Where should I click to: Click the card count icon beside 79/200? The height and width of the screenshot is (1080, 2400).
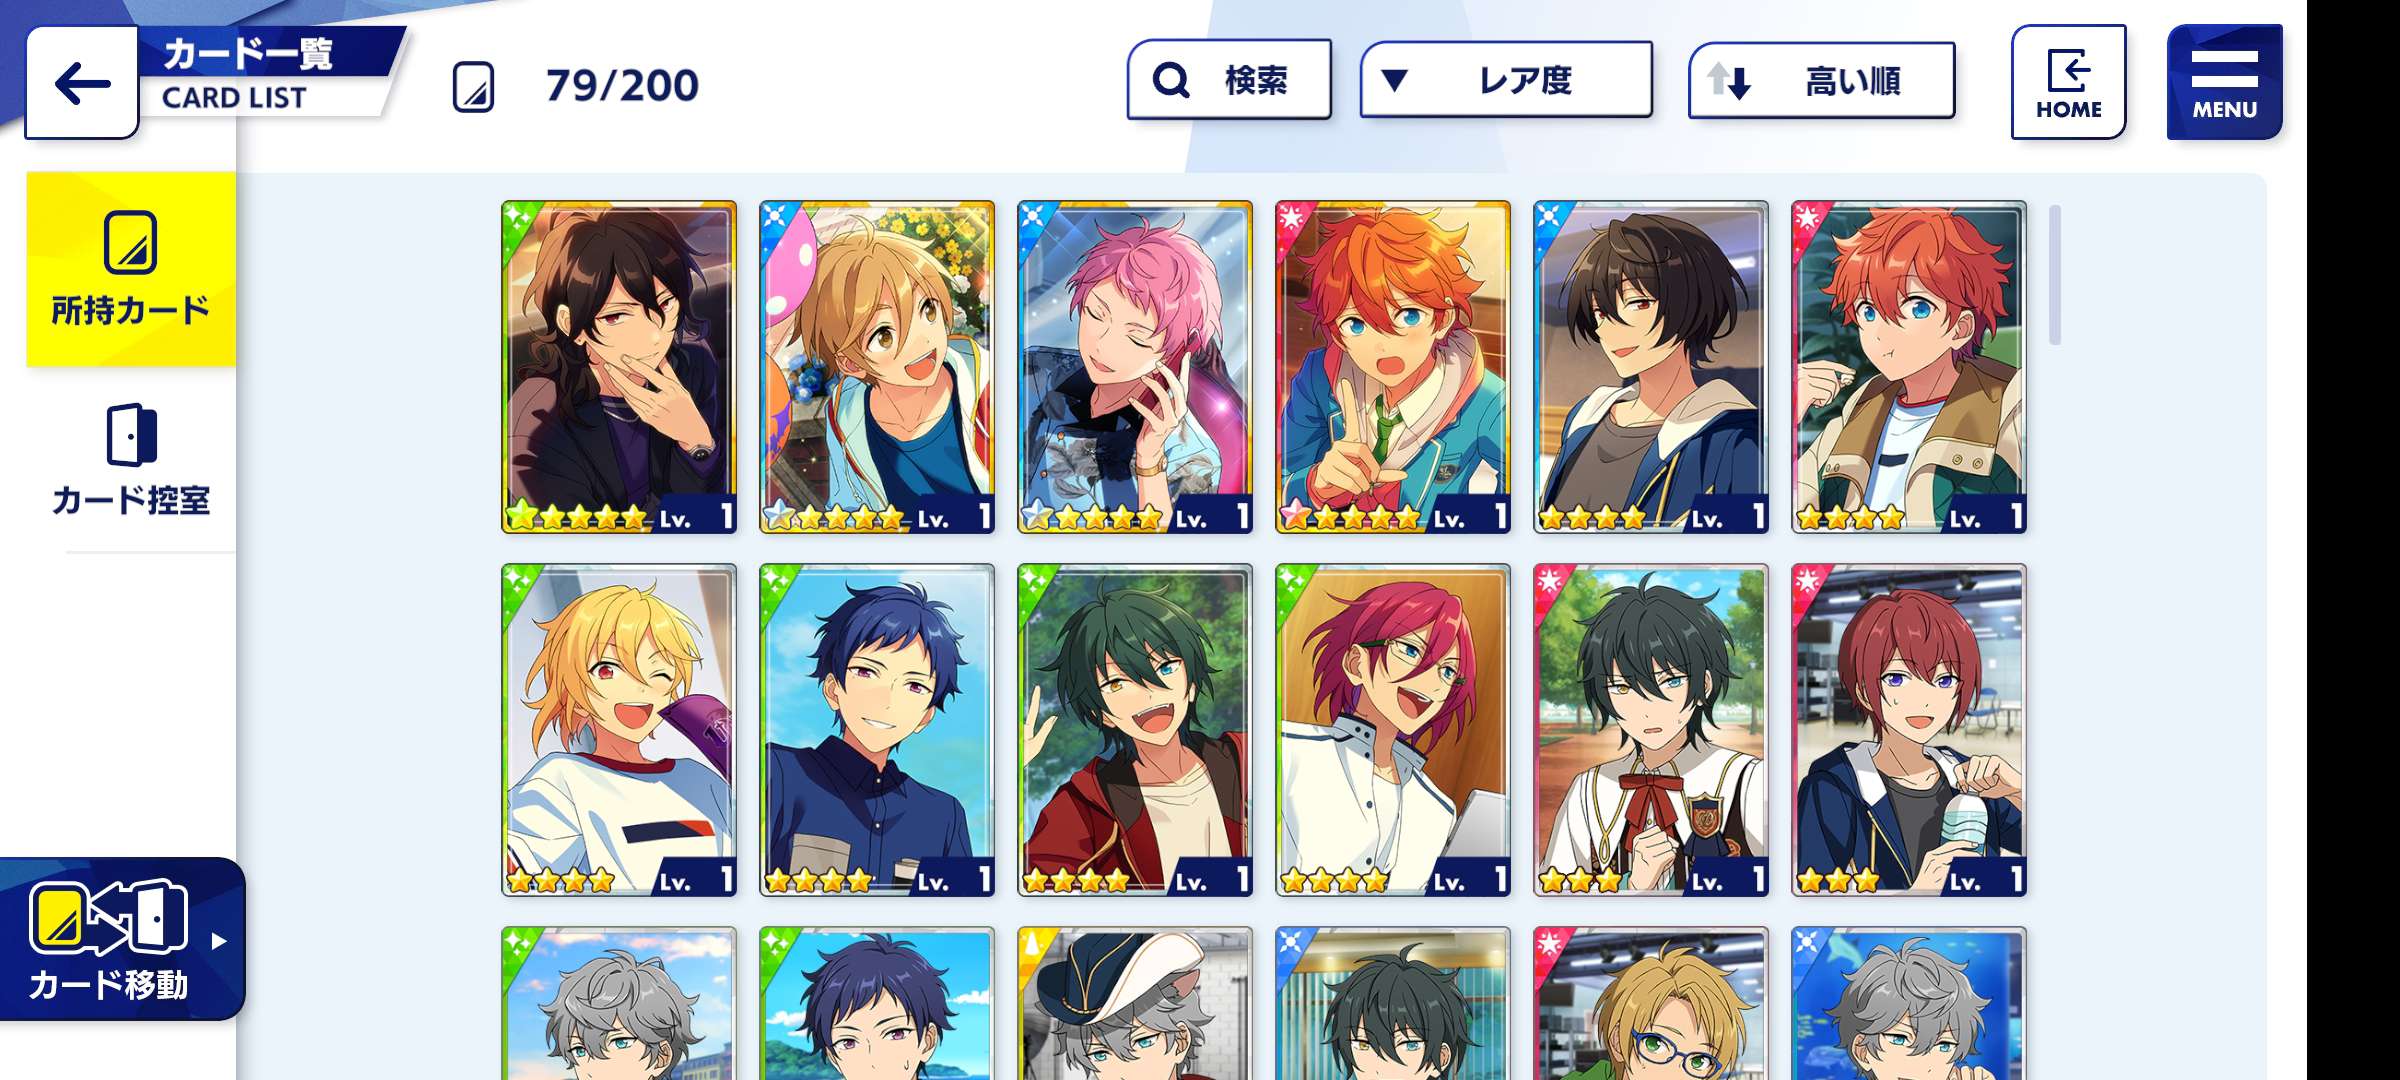tap(473, 86)
